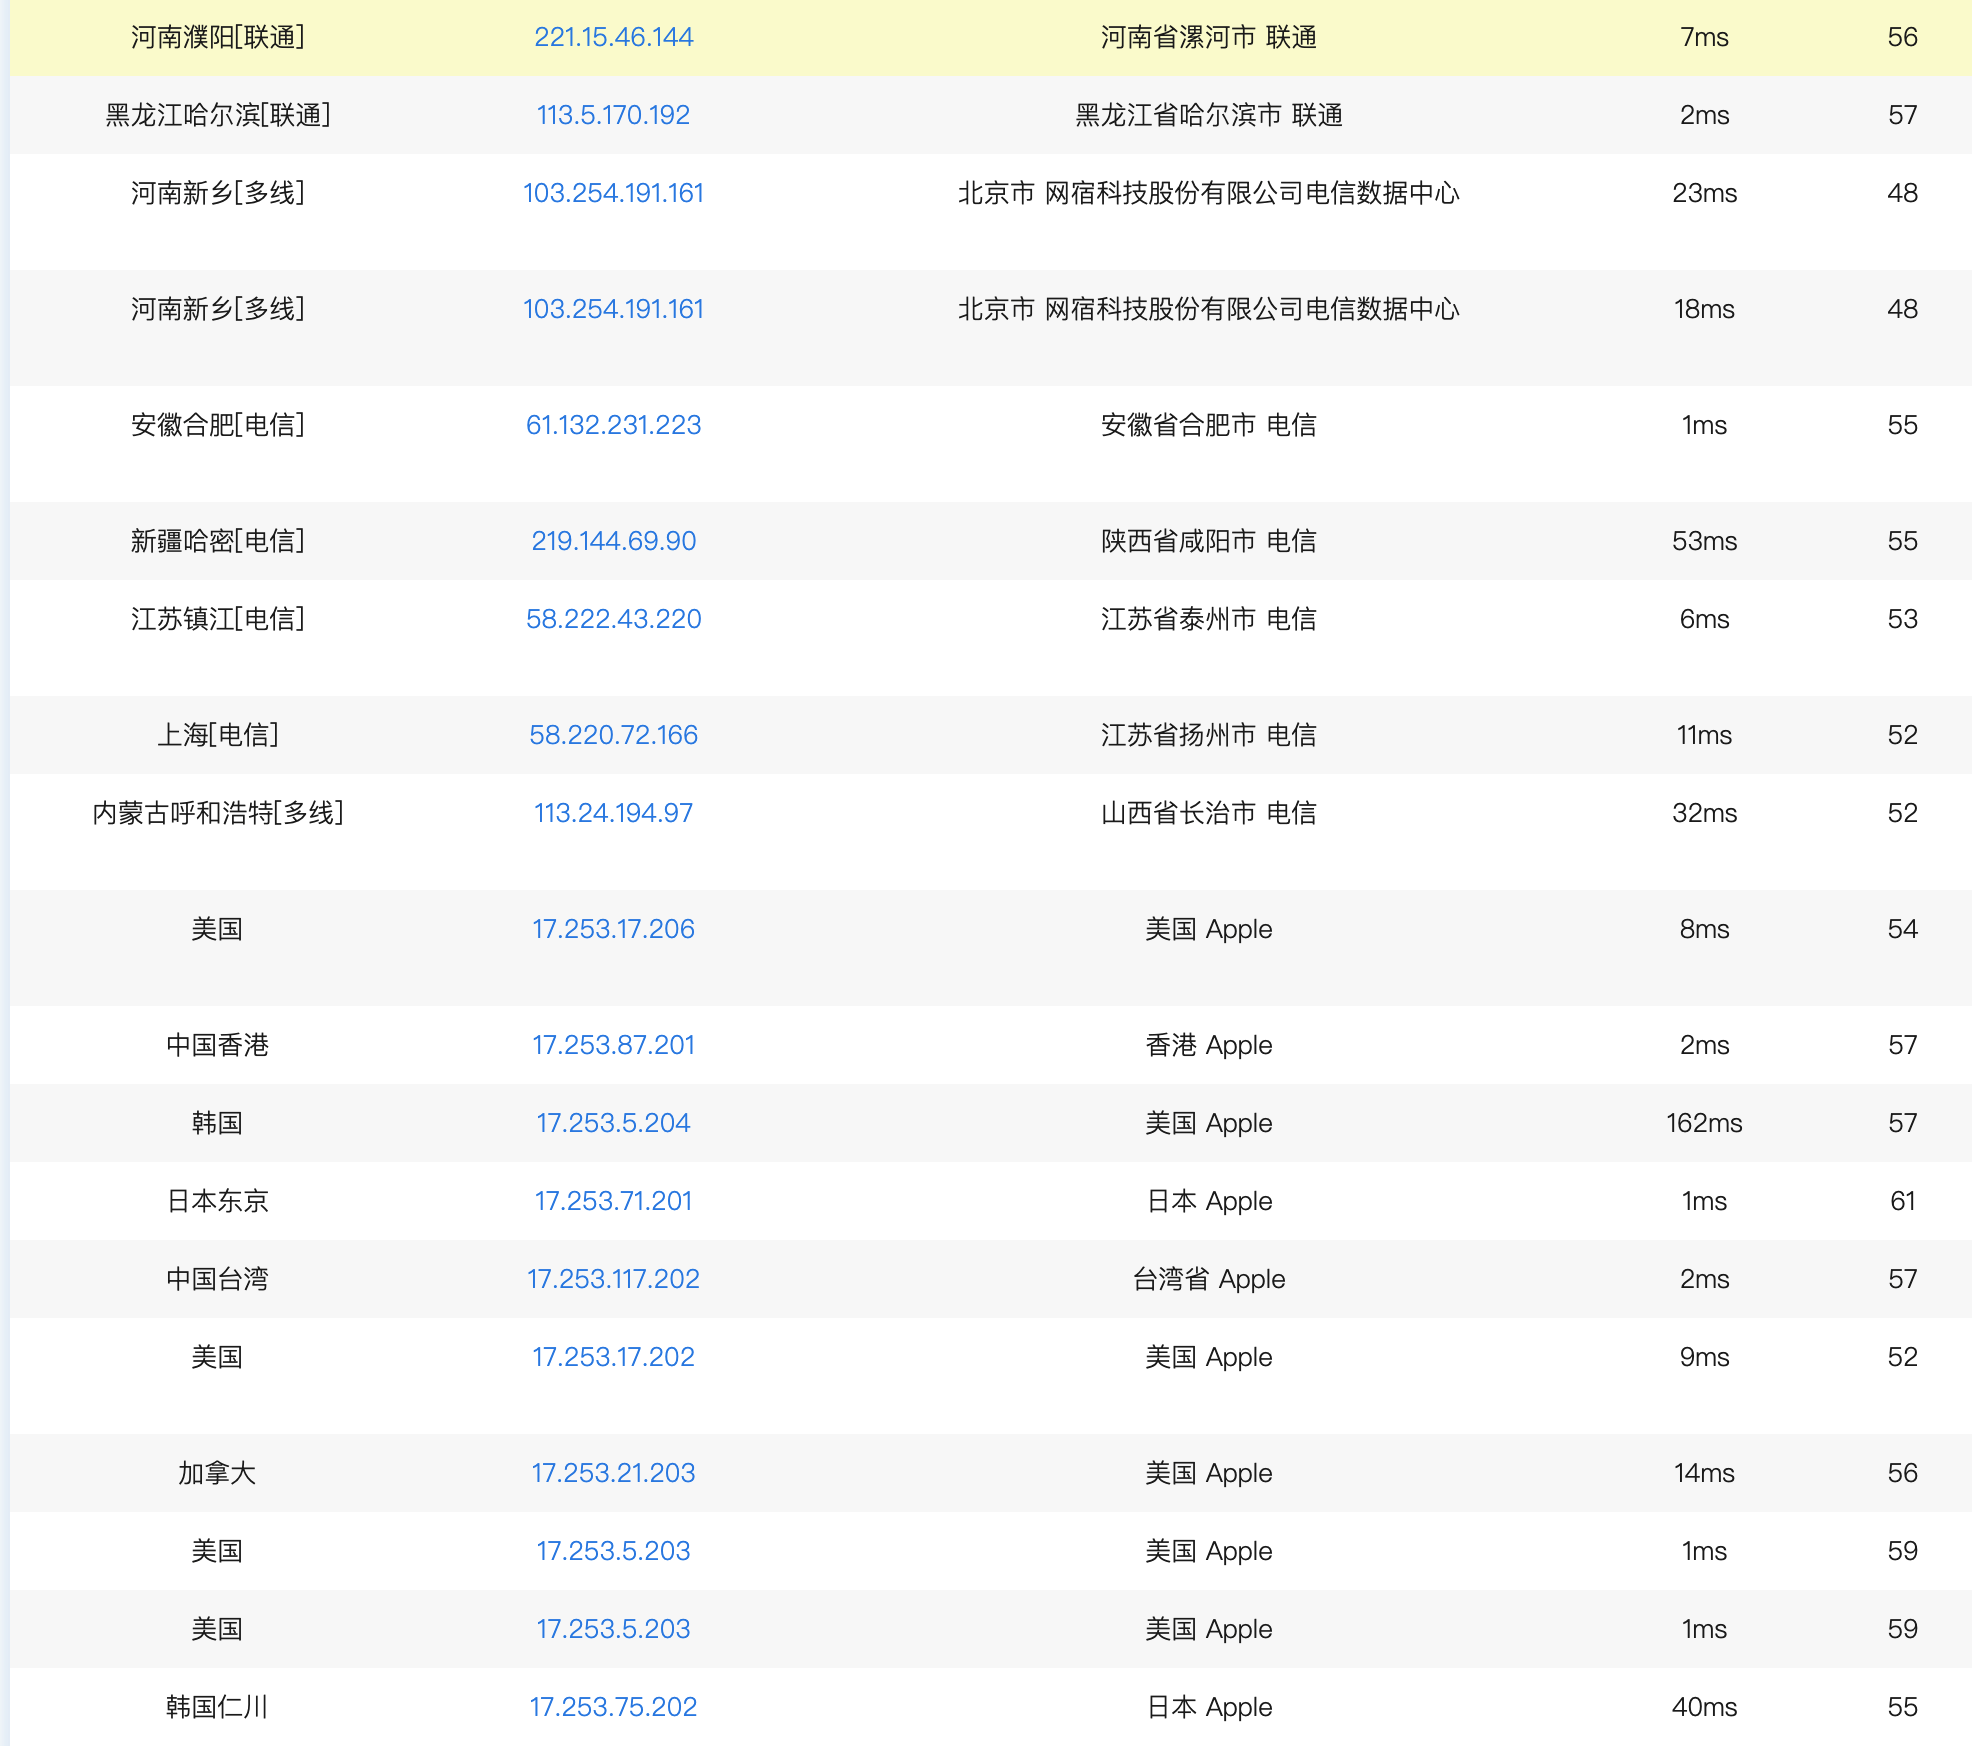Click TTL value 61 in Tokyo row
The width and height of the screenshot is (1972, 1746).
[x=1902, y=1201]
